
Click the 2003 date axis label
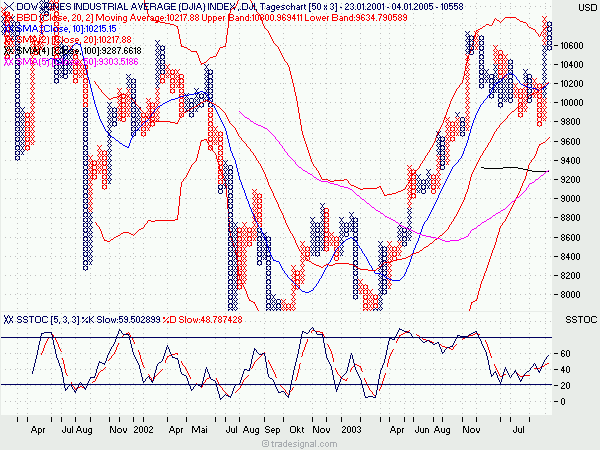pyautogui.click(x=351, y=430)
